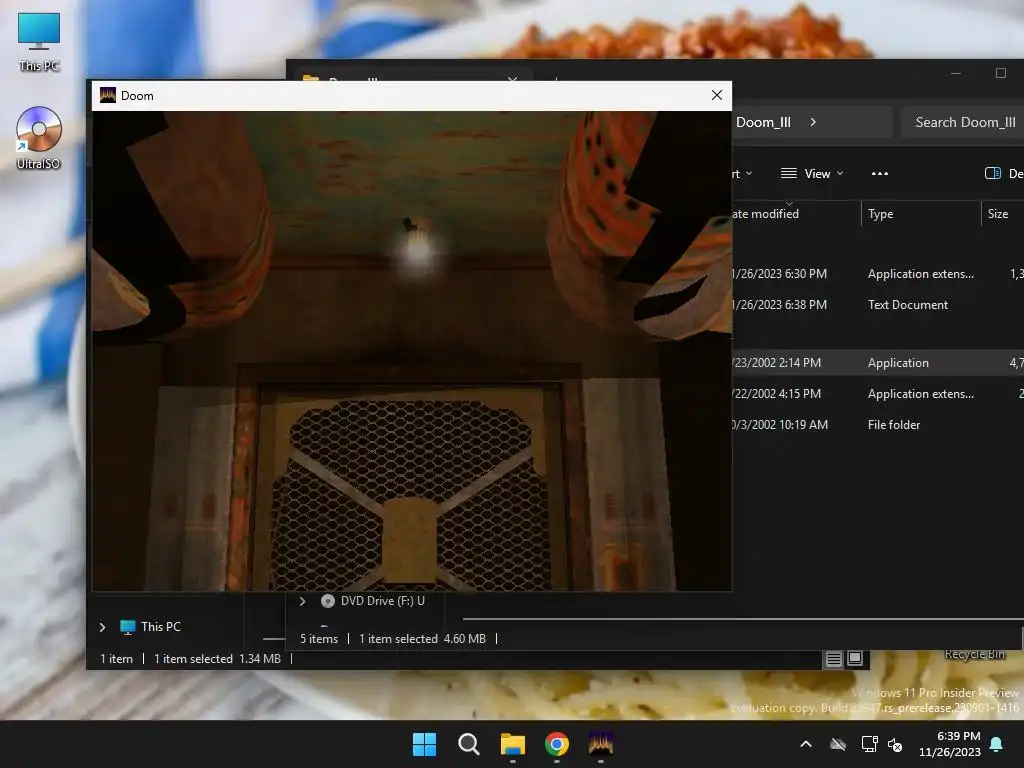This screenshot has height=768, width=1024.
Task: Click the Doom_III breadcrumb in address bar
Action: pos(763,122)
